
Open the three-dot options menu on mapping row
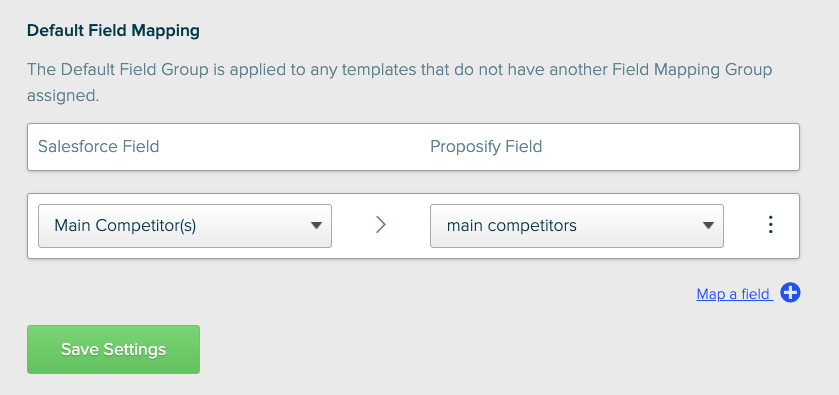tap(771, 225)
